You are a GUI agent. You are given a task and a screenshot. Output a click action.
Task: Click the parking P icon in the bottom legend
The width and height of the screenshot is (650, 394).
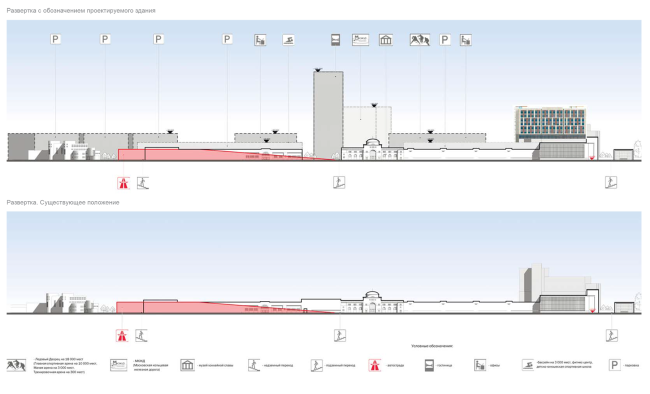point(614,365)
